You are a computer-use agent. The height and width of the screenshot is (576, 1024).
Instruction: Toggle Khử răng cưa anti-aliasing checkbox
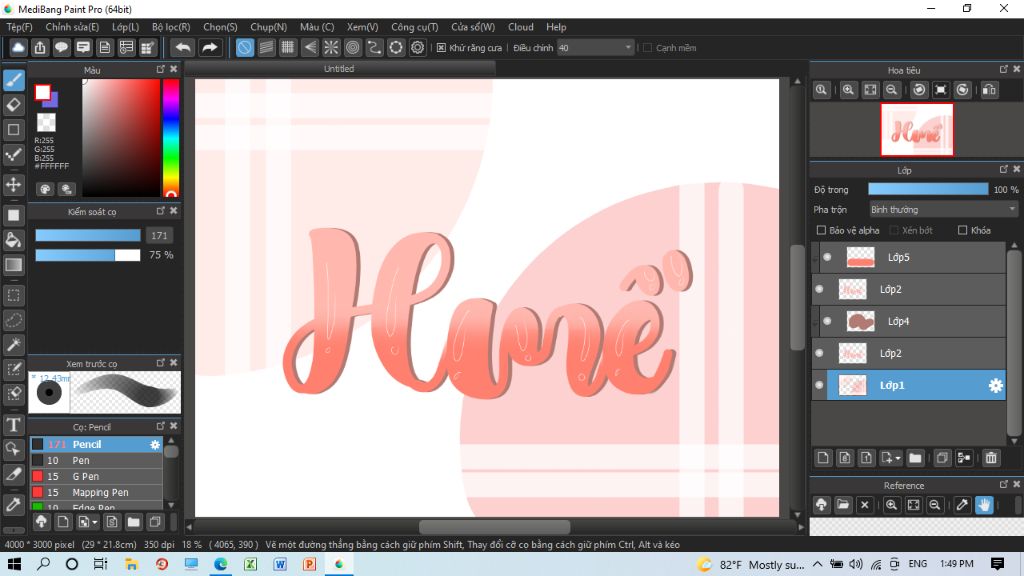point(441,48)
